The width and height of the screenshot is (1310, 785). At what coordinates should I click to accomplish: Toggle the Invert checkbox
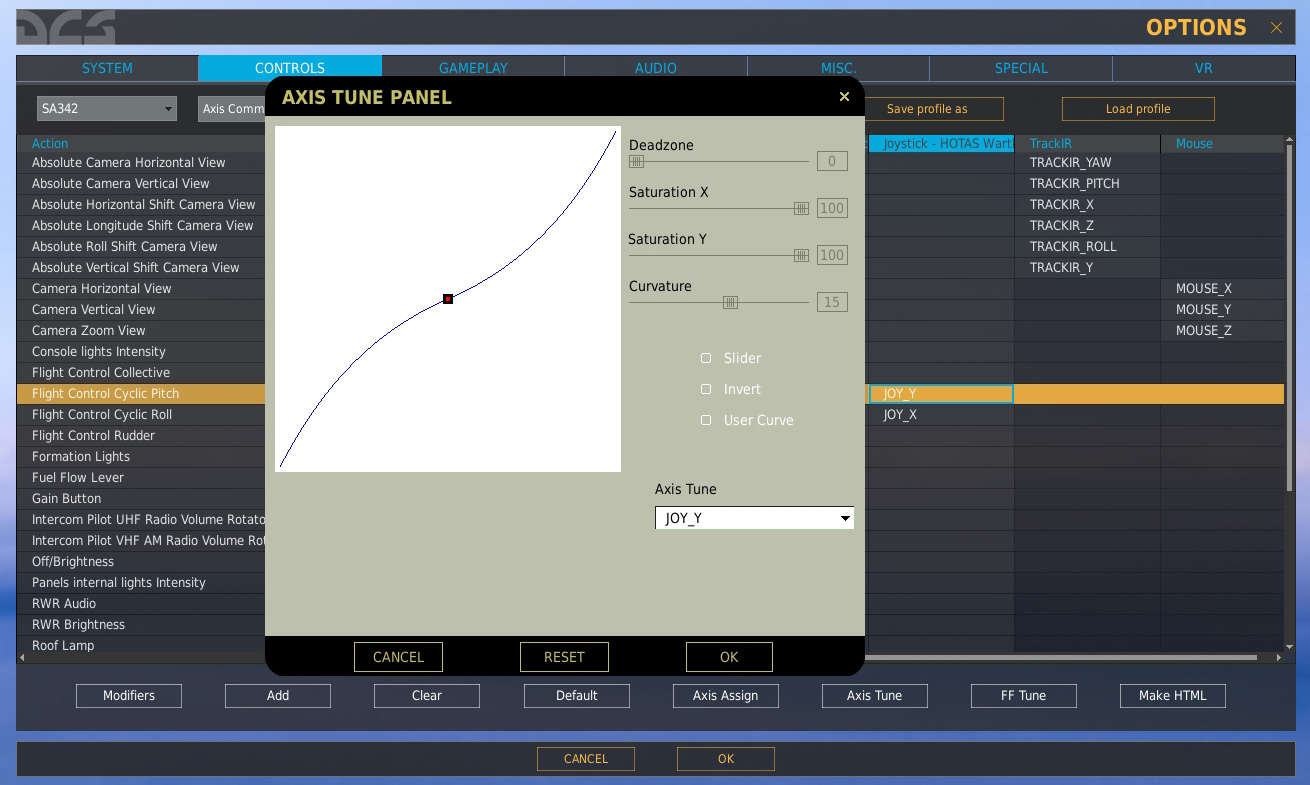click(706, 389)
